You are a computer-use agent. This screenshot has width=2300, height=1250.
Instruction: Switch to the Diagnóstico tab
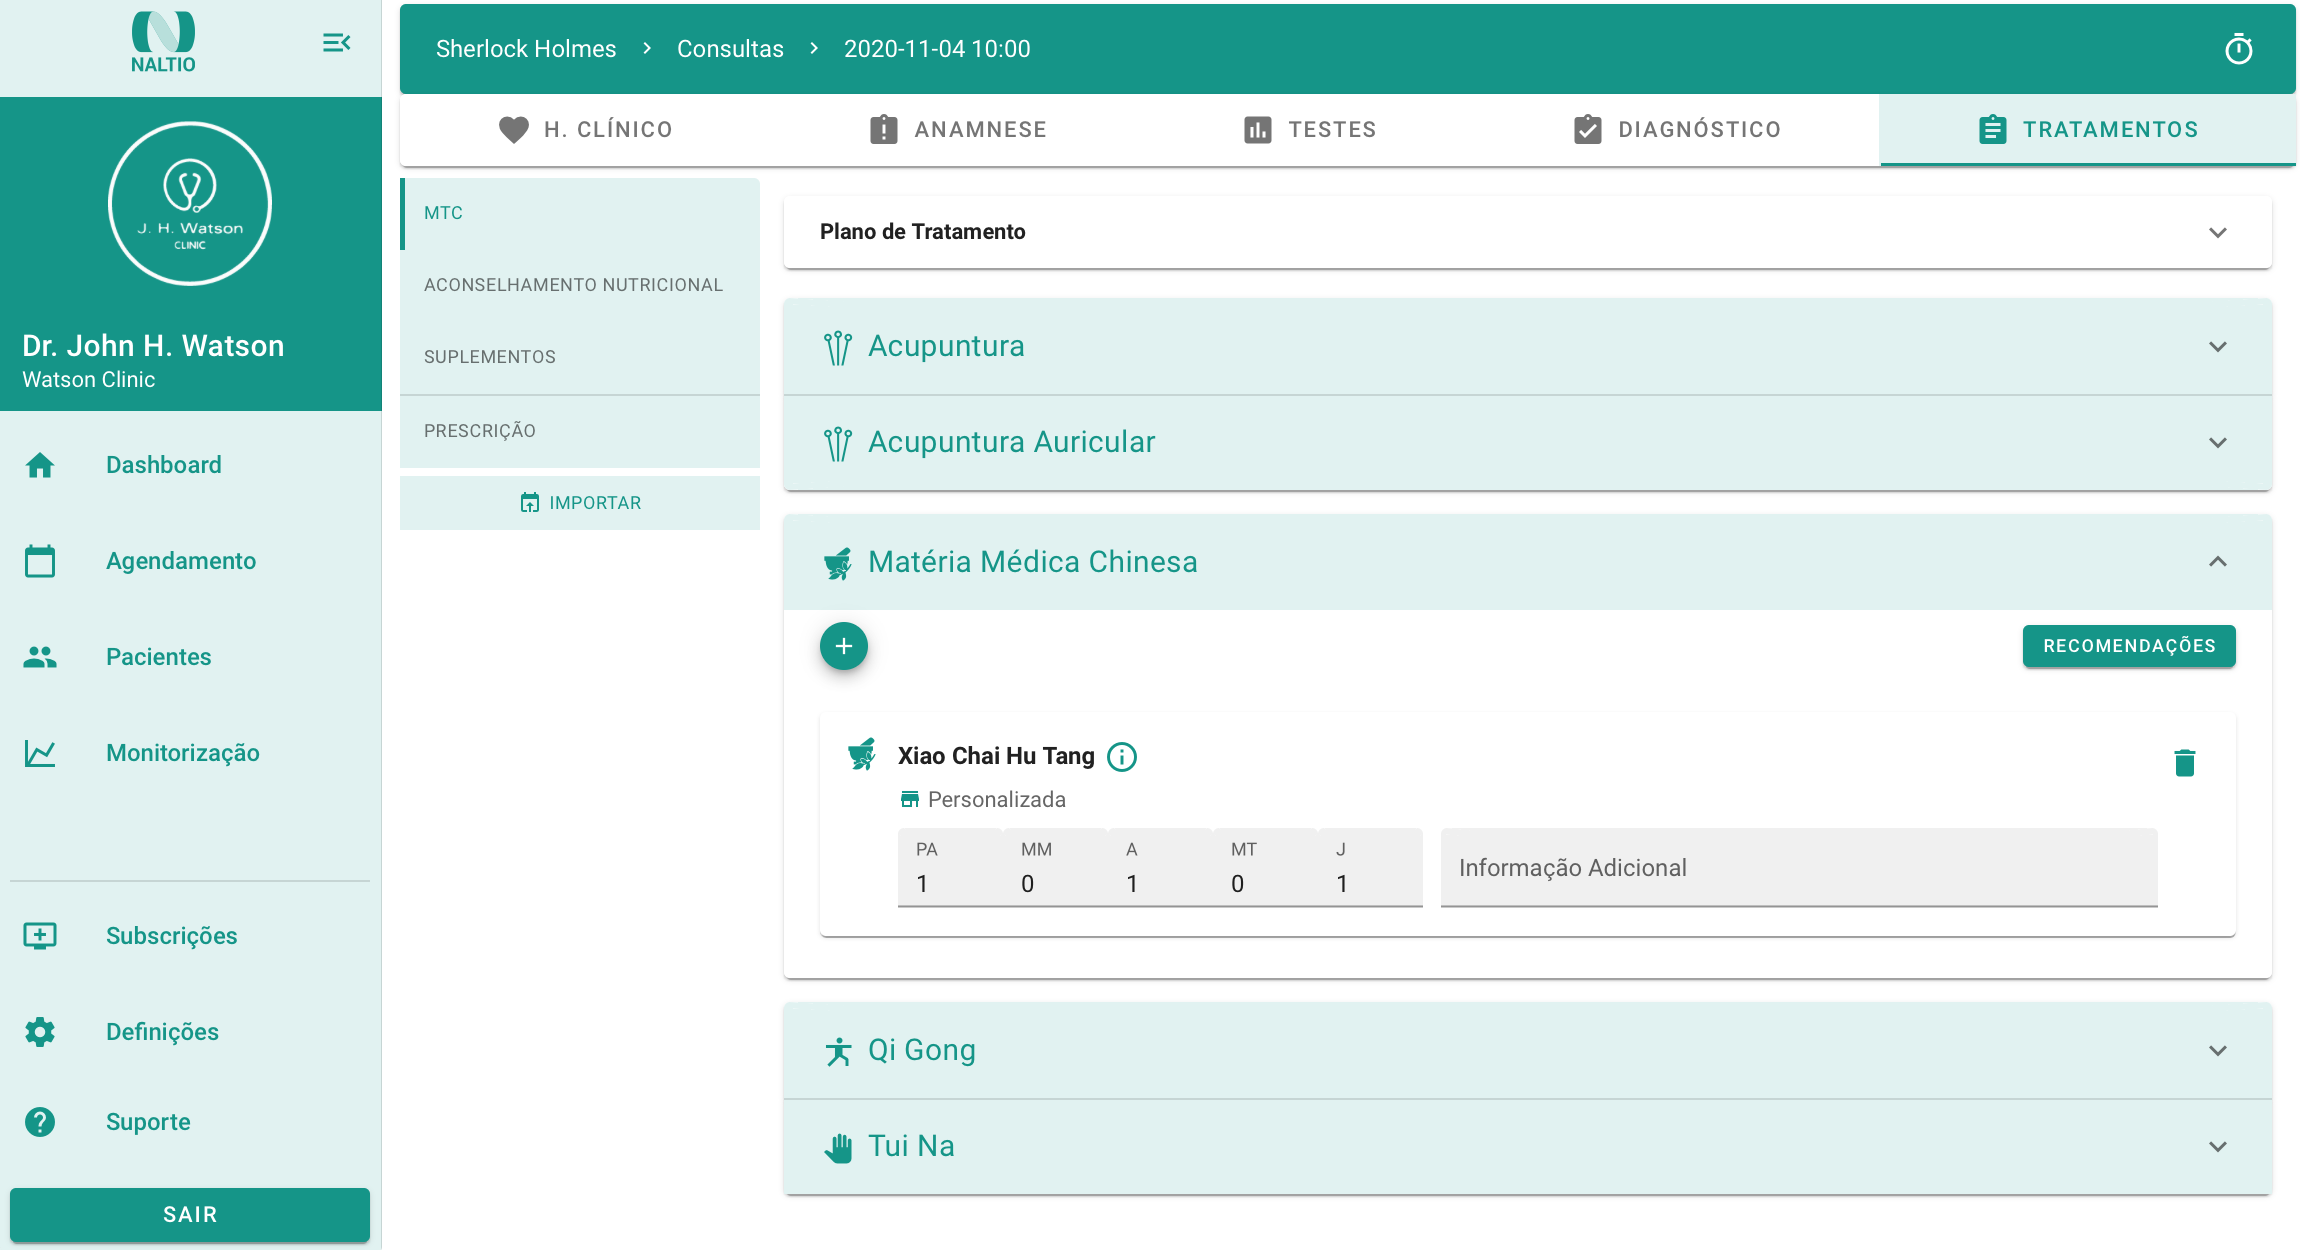[1677, 130]
